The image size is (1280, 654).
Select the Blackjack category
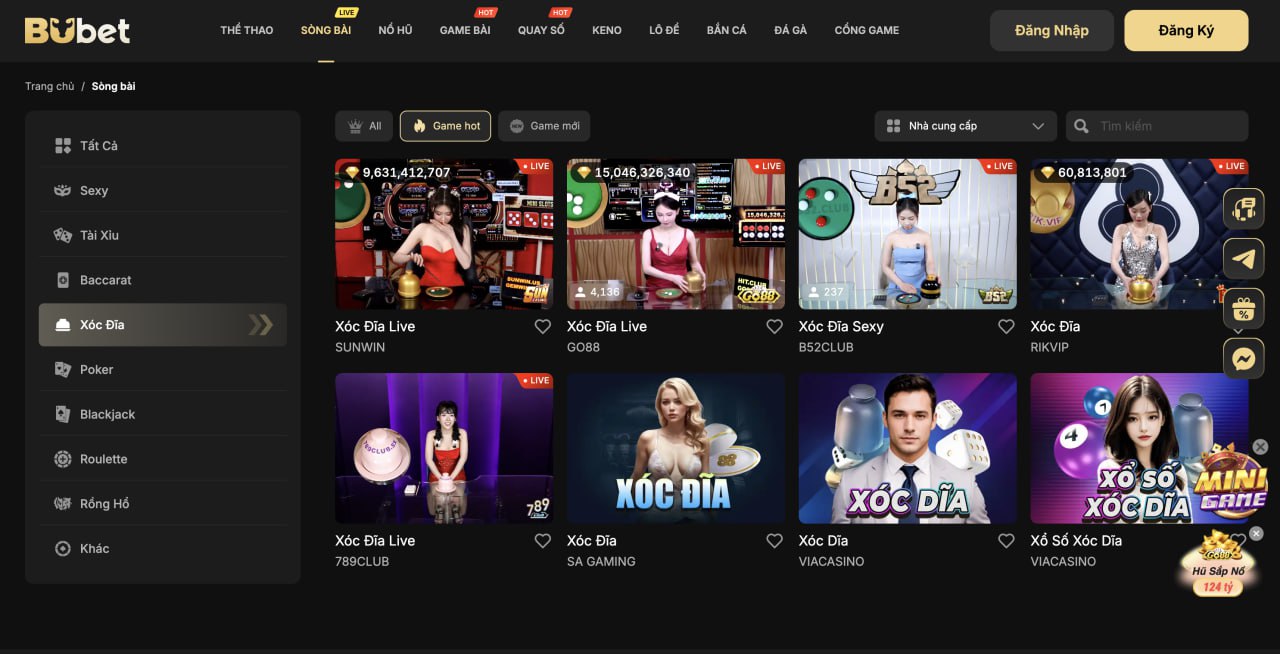[163, 414]
